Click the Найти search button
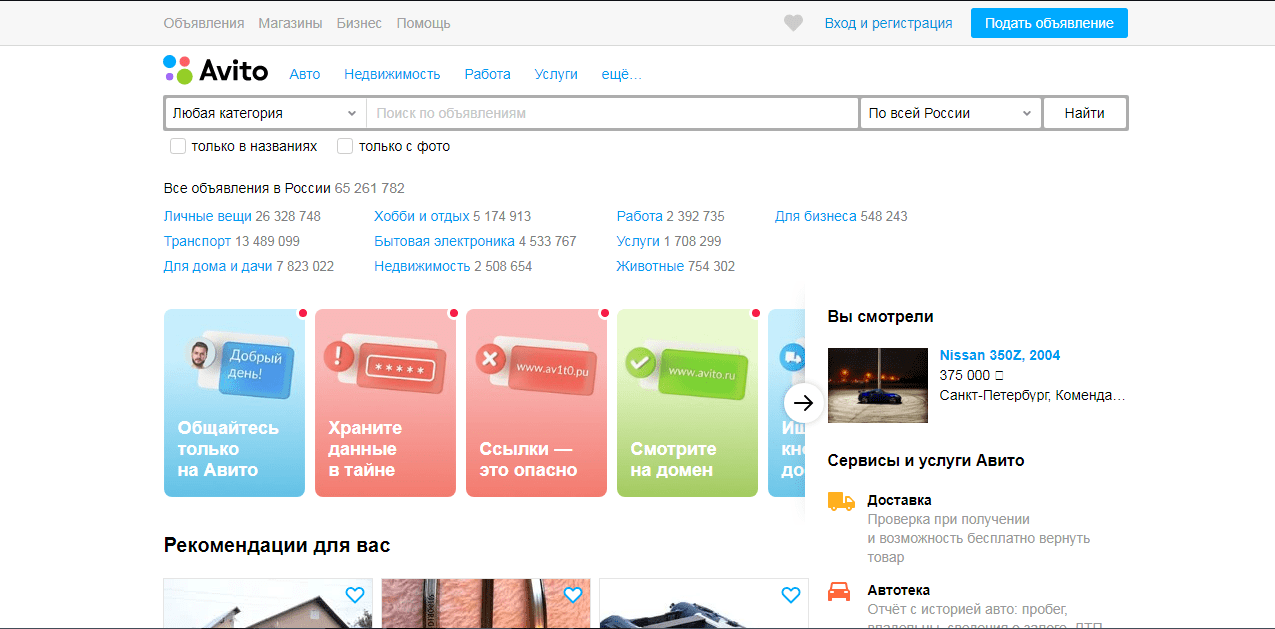This screenshot has height=629, width=1275. point(1085,113)
